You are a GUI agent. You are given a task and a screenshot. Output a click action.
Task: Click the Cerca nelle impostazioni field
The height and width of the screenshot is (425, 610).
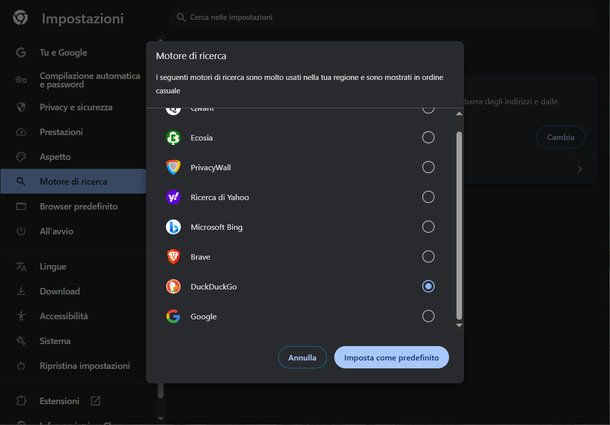pyautogui.click(x=300, y=17)
